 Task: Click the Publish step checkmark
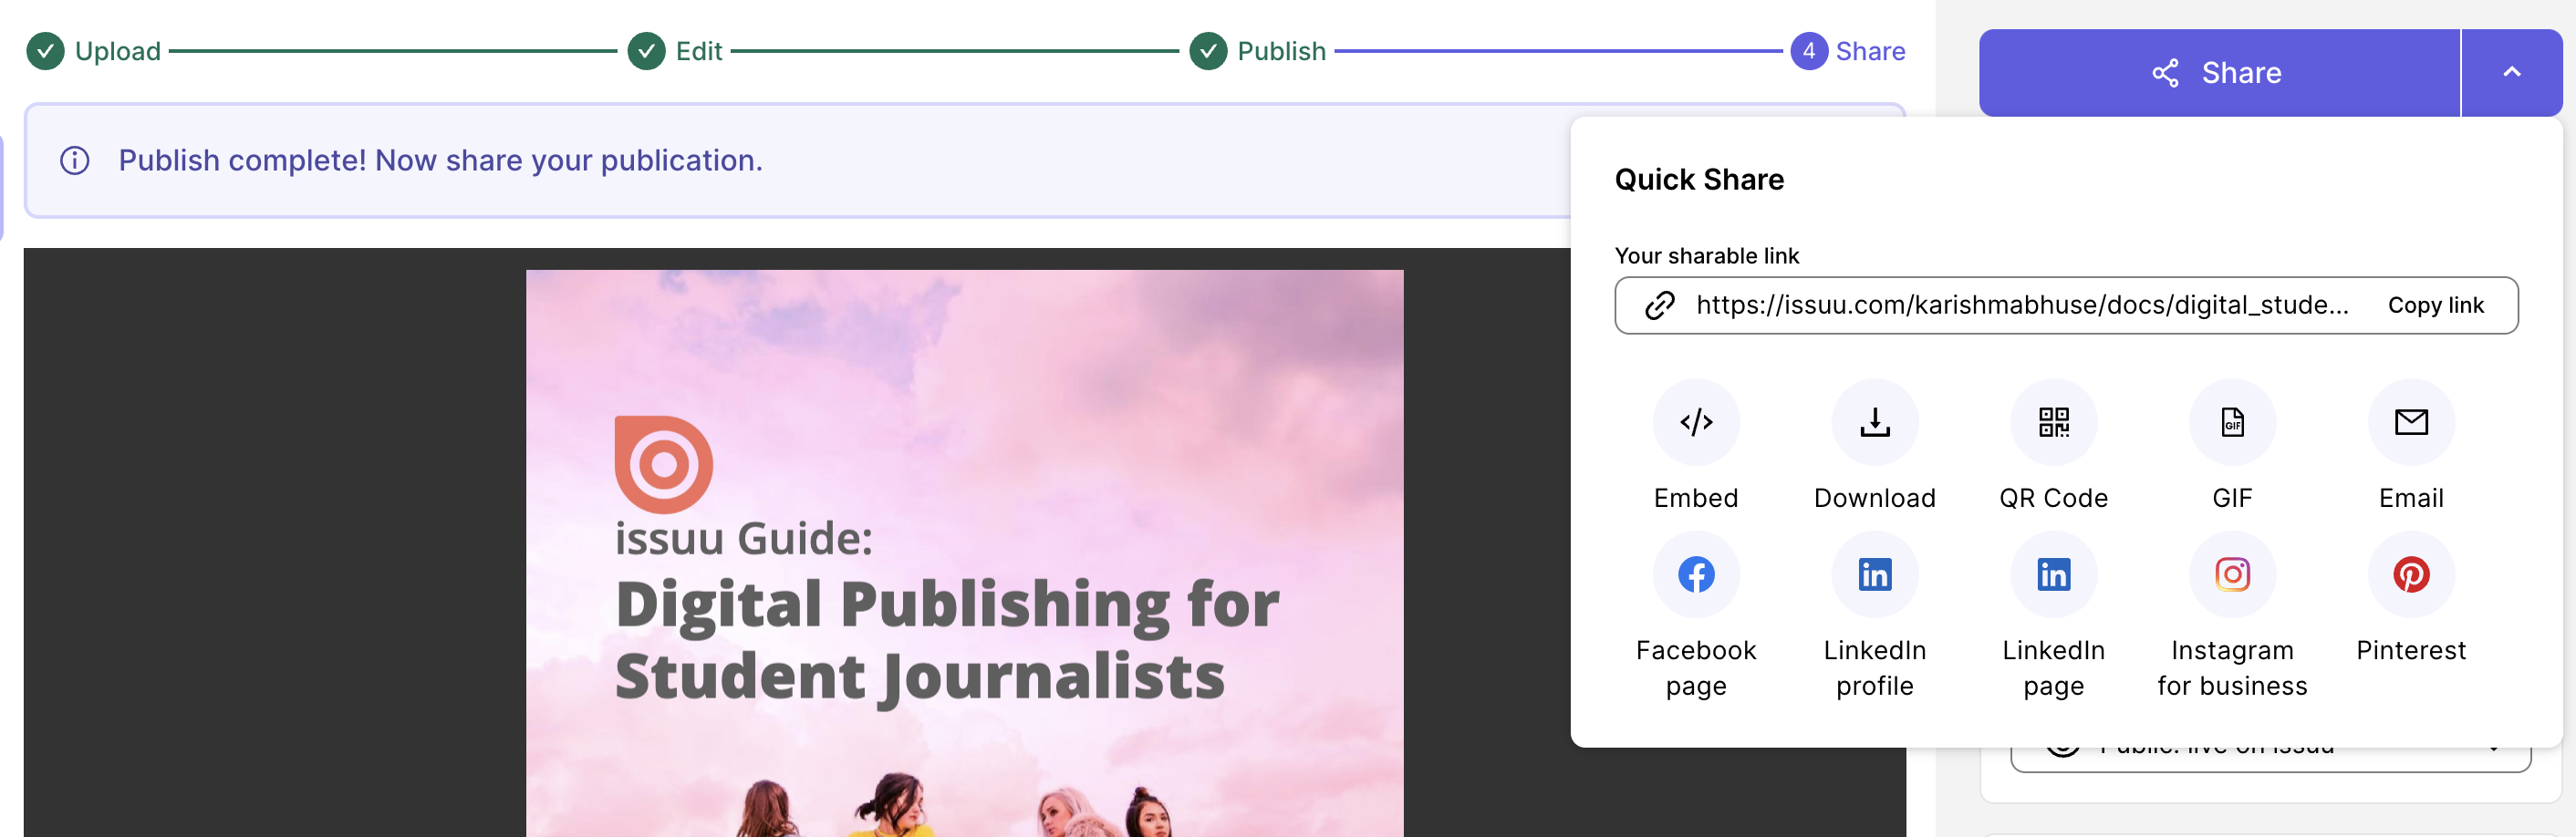coord(1208,51)
